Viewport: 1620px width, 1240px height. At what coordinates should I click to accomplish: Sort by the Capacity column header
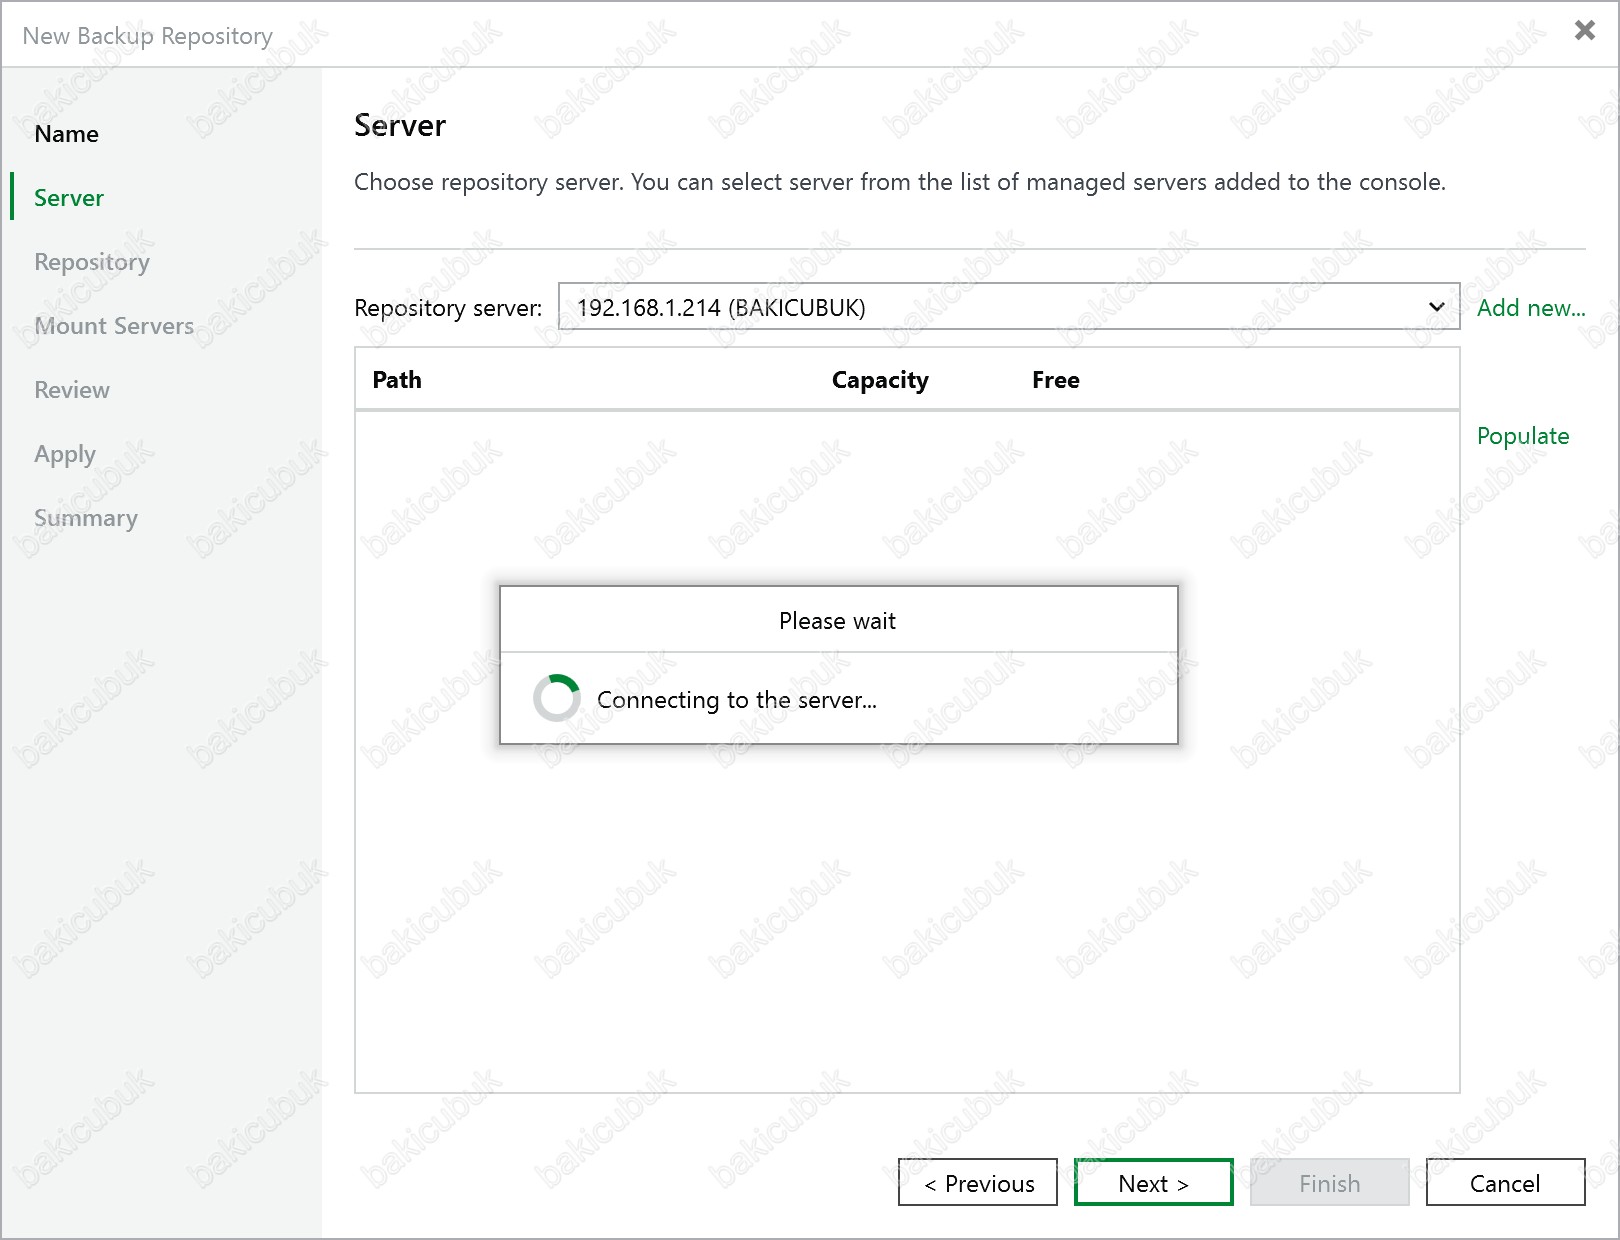pyautogui.click(x=880, y=380)
